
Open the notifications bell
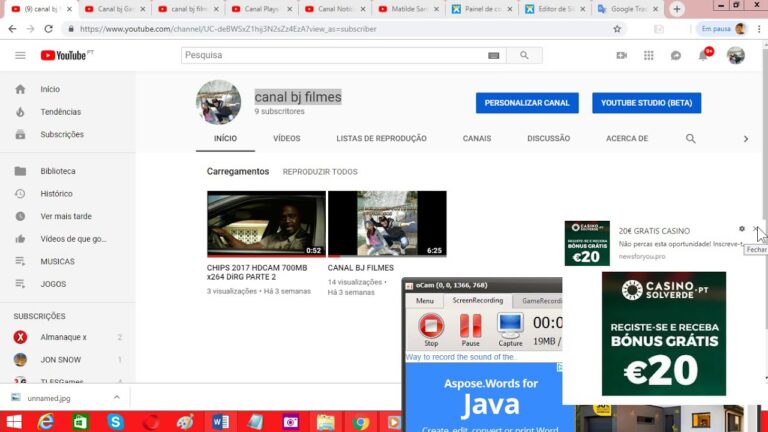click(703, 55)
